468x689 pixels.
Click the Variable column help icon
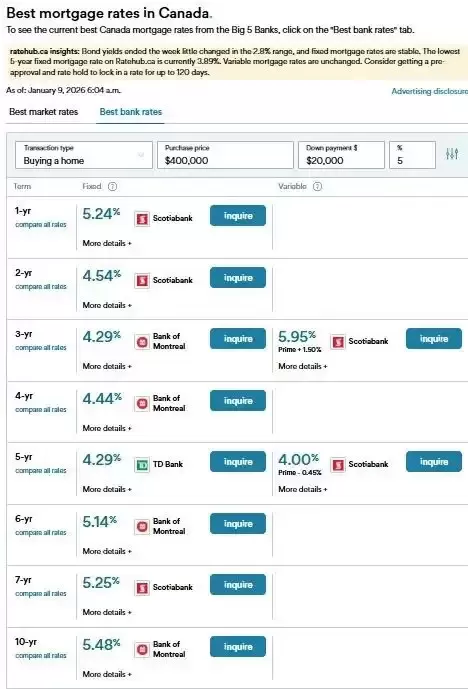tap(317, 186)
